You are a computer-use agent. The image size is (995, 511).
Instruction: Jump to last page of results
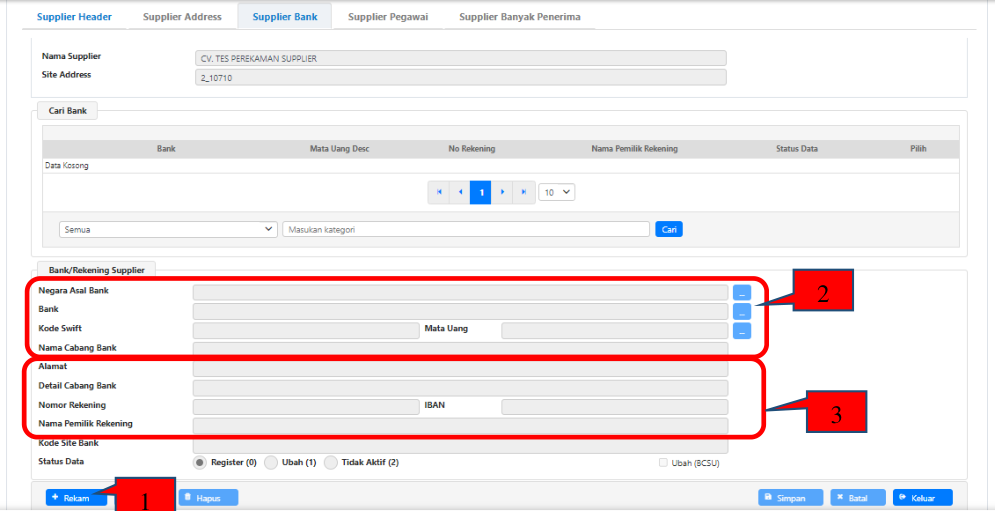[523, 192]
